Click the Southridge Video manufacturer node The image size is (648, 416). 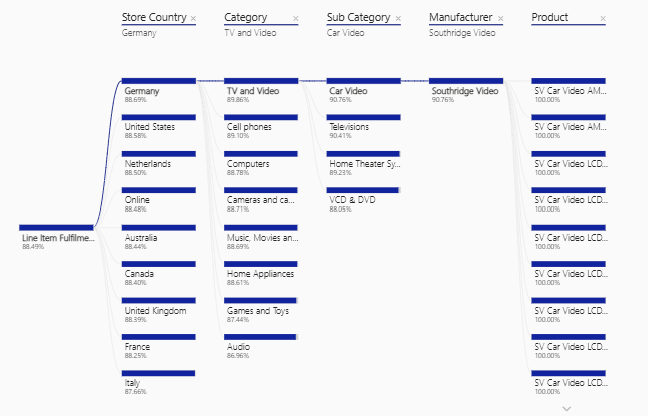point(466,92)
